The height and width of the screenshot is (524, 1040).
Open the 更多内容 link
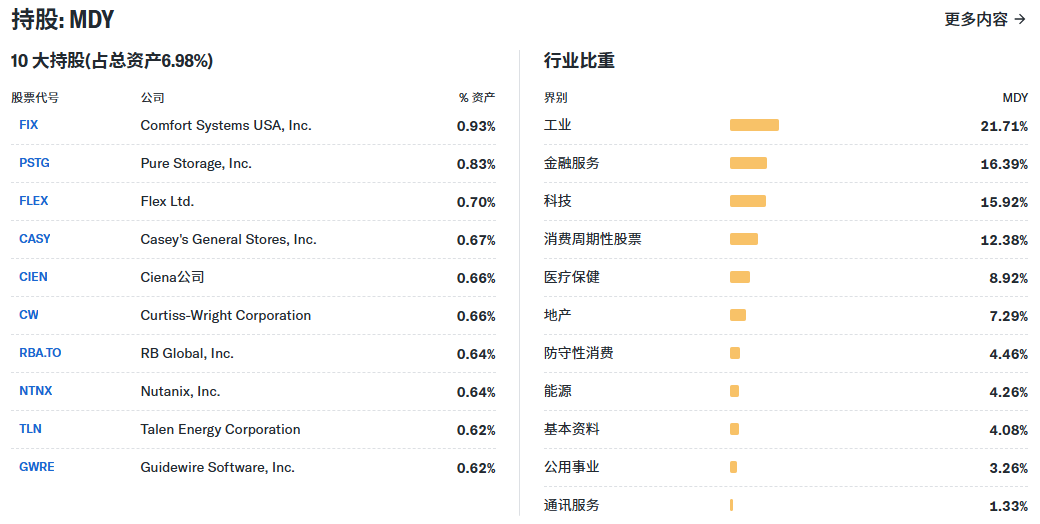pyautogui.click(x=985, y=19)
